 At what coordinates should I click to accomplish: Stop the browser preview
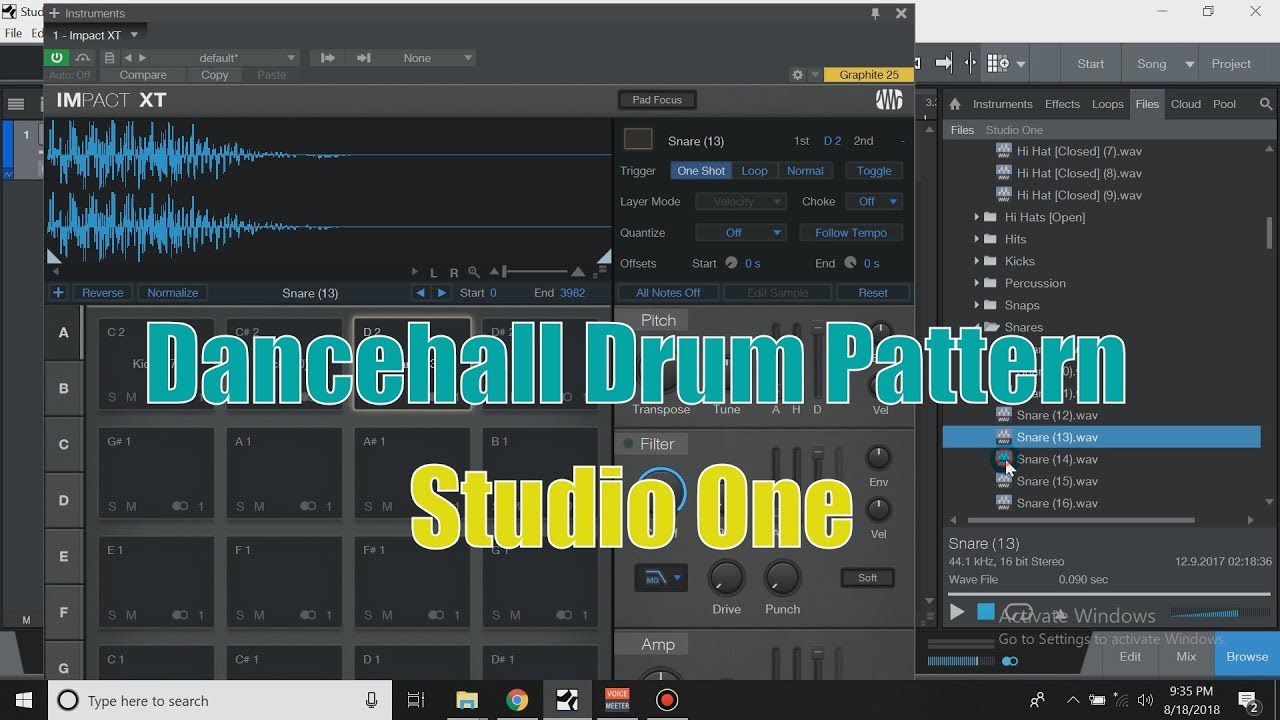986,612
